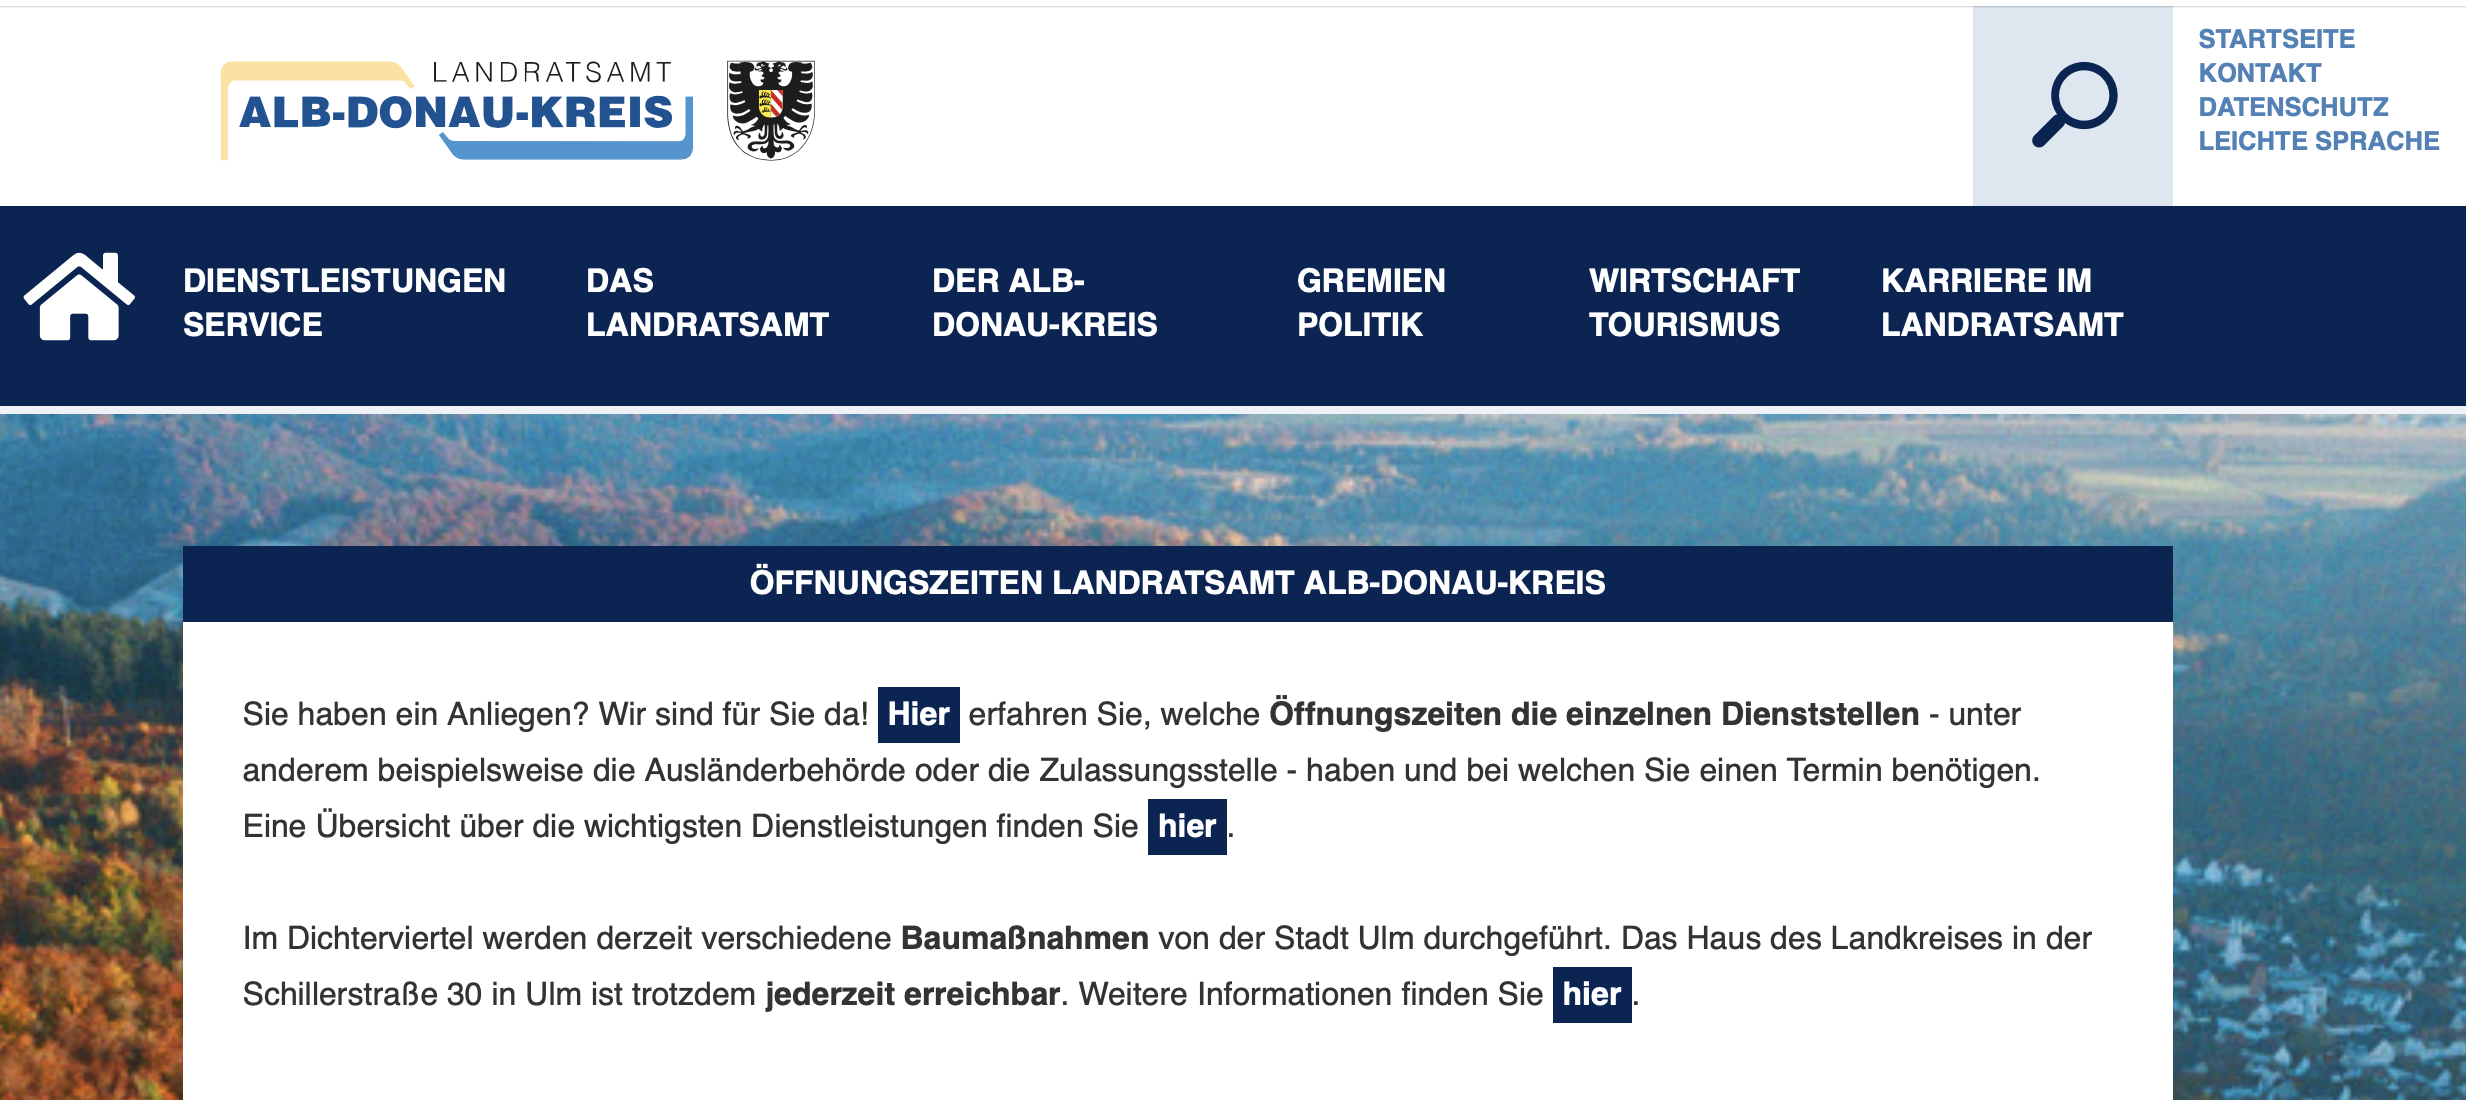Image resolution: width=2466 pixels, height=1100 pixels.
Task: Follow the 'Hier' link for Öffnungszeiten
Action: (918, 714)
